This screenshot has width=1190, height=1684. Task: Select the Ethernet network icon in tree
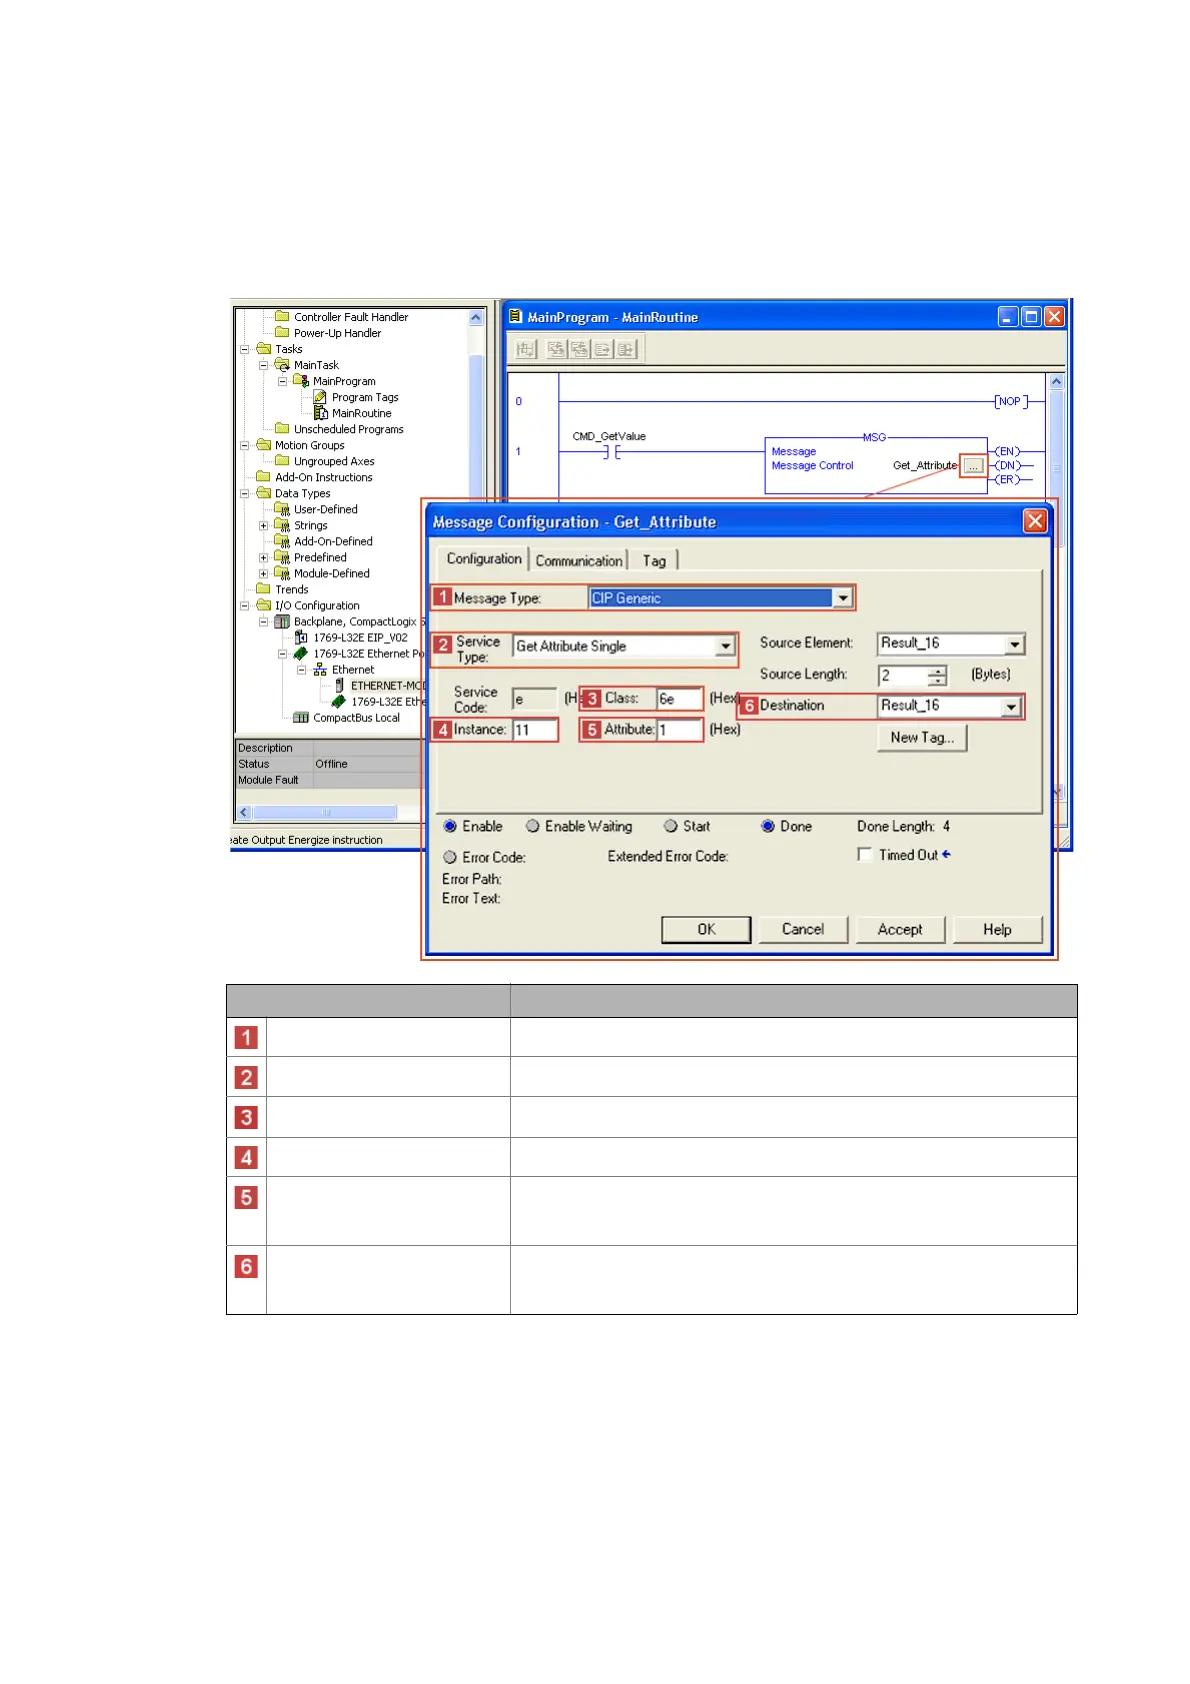(x=320, y=670)
